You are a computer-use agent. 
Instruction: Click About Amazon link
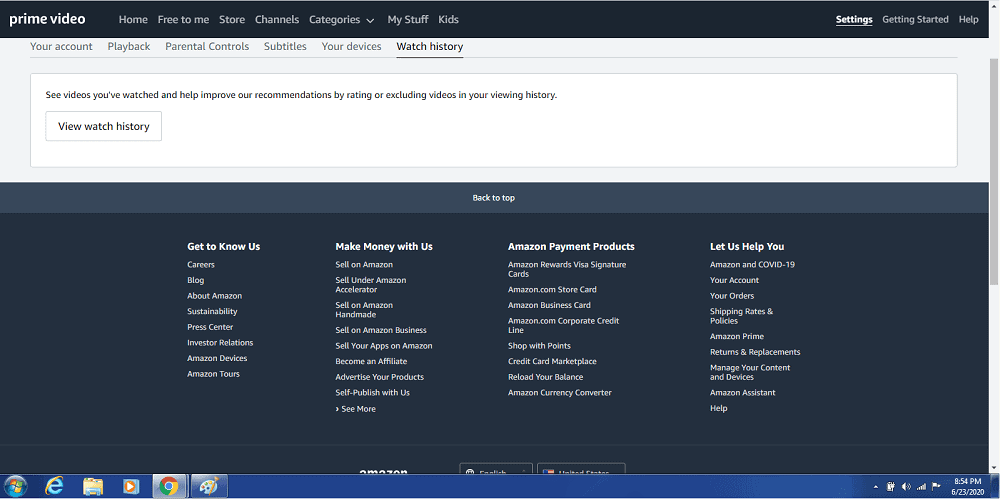coord(214,296)
